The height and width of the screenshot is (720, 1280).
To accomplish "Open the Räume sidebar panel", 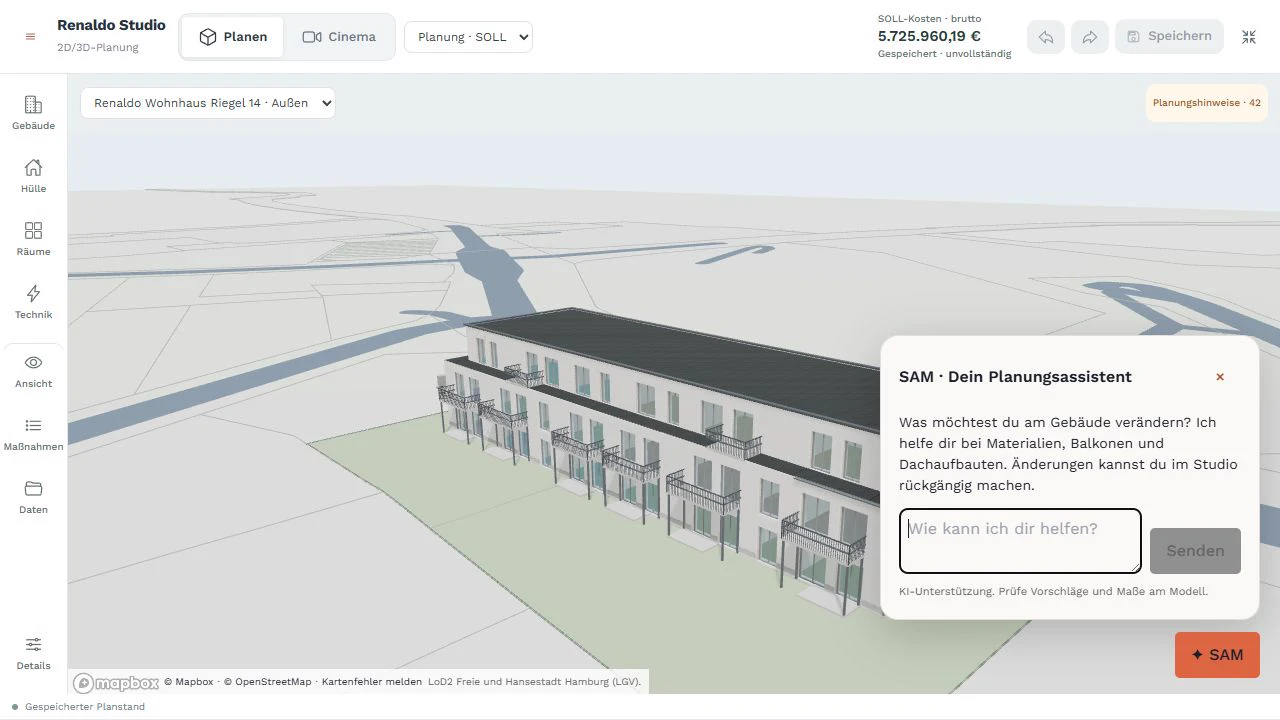I will pos(33,239).
